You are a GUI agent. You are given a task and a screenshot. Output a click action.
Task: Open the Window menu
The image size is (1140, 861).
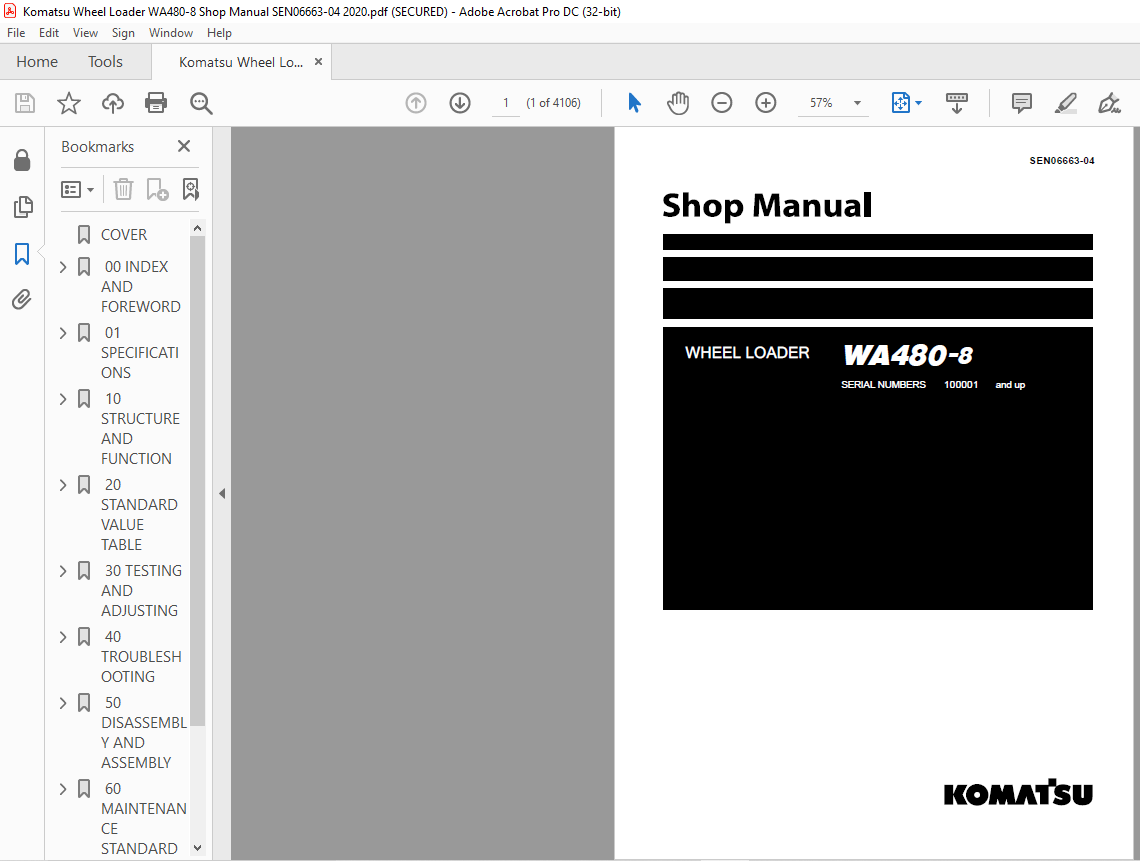pos(171,33)
